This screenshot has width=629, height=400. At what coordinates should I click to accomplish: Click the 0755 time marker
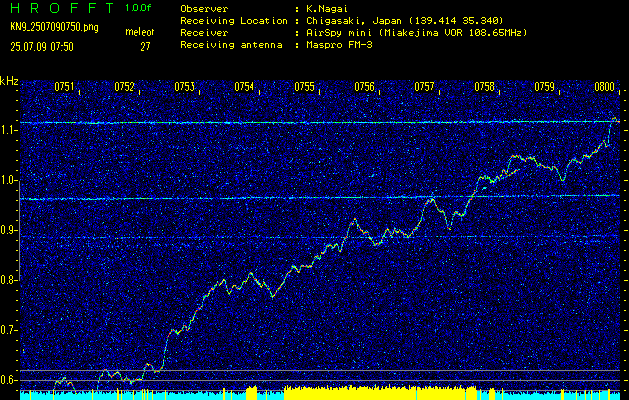304,87
